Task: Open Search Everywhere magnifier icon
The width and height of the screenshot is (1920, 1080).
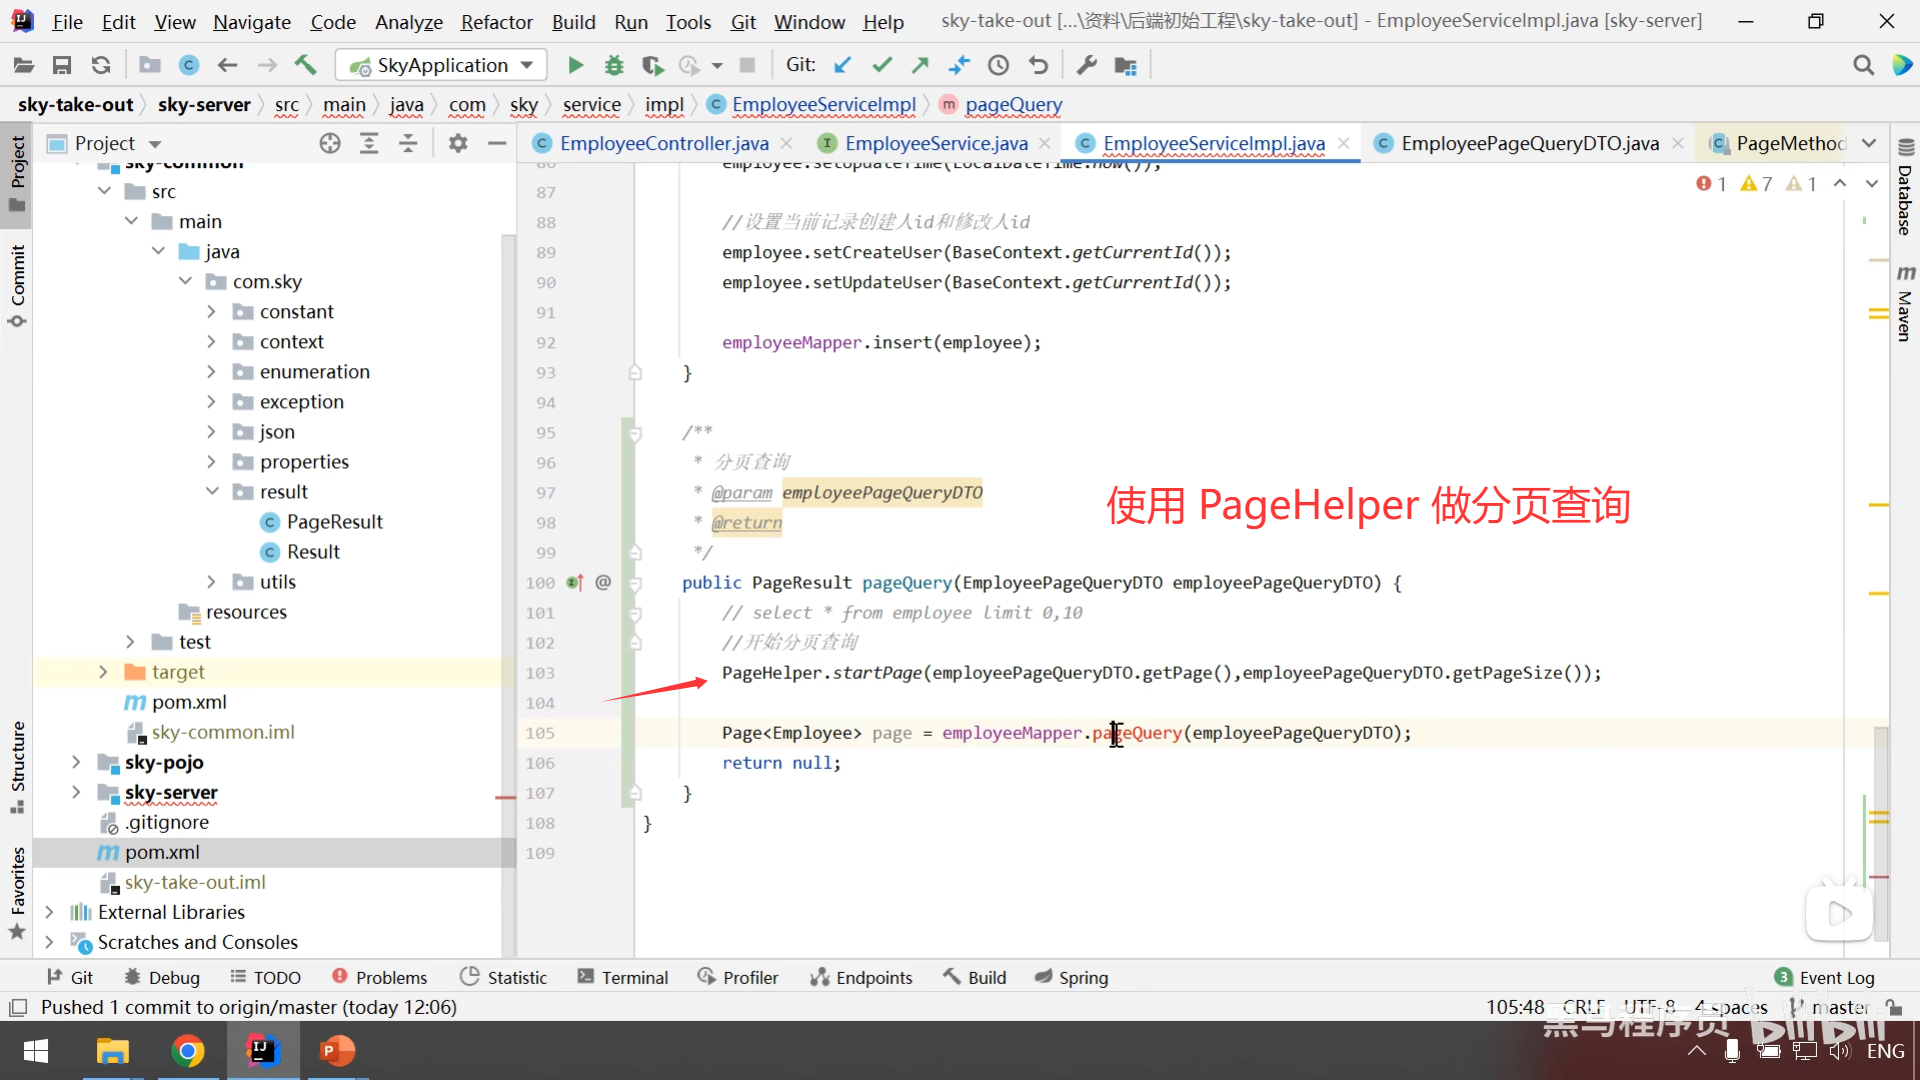Action: [x=1863, y=65]
